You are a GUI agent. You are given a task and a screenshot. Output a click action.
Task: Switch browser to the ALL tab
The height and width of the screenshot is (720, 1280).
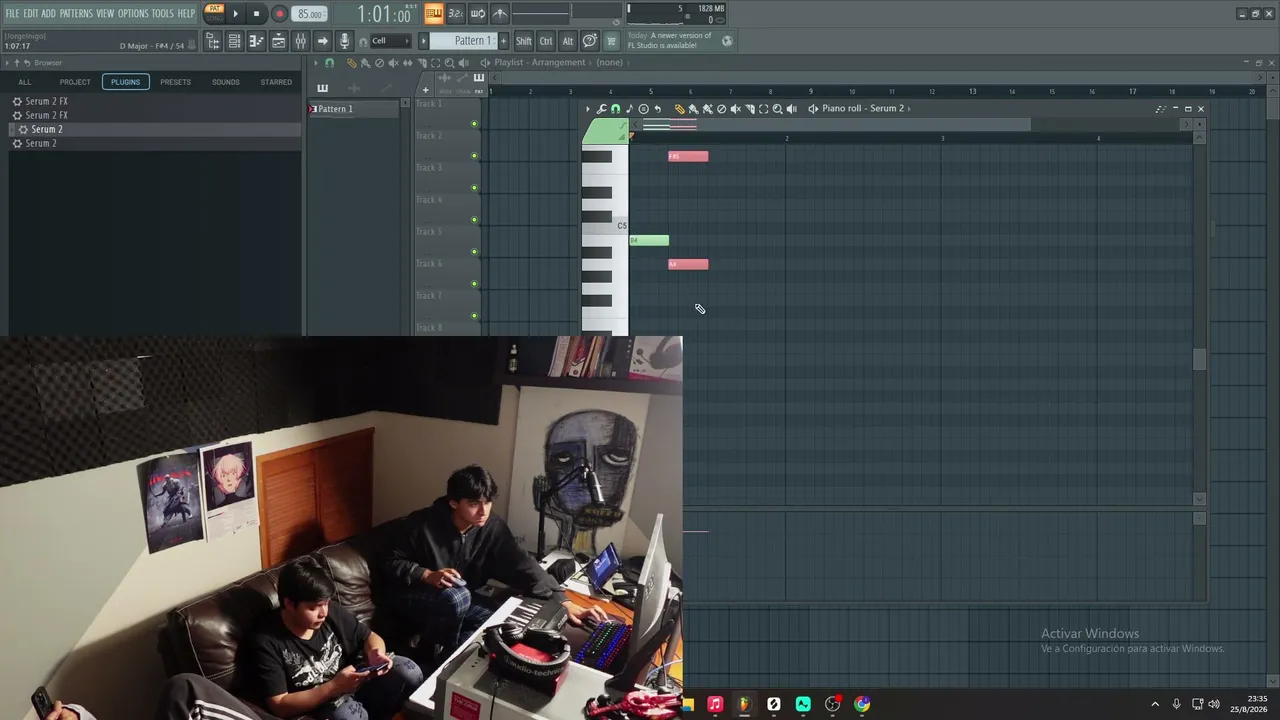pyautogui.click(x=25, y=82)
